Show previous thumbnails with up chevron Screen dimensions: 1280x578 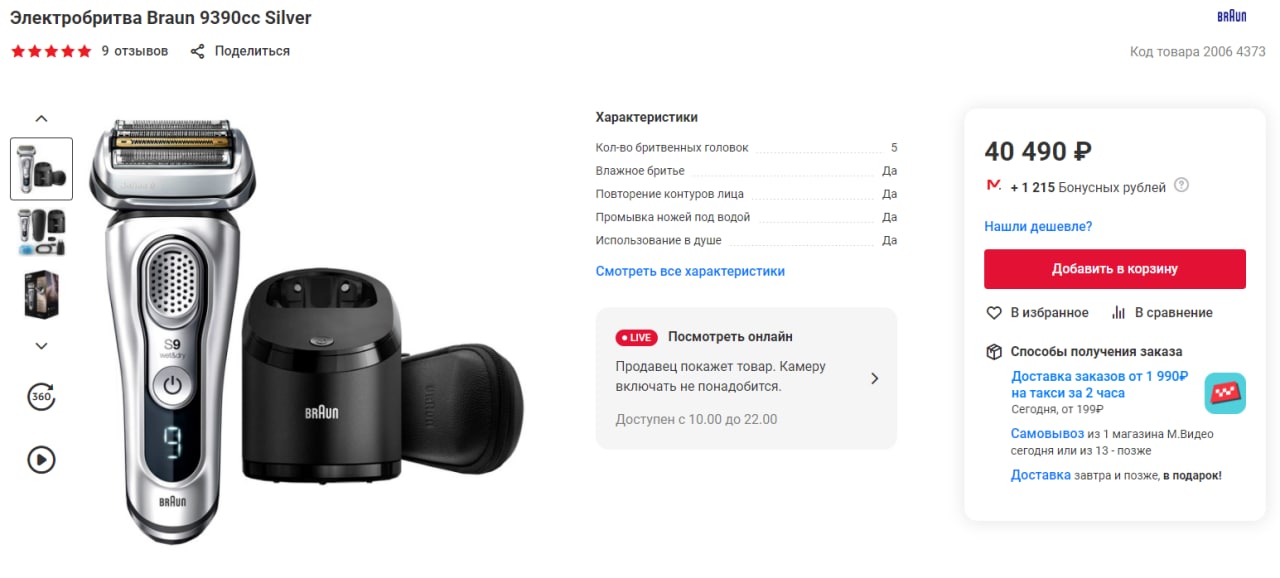tap(41, 119)
